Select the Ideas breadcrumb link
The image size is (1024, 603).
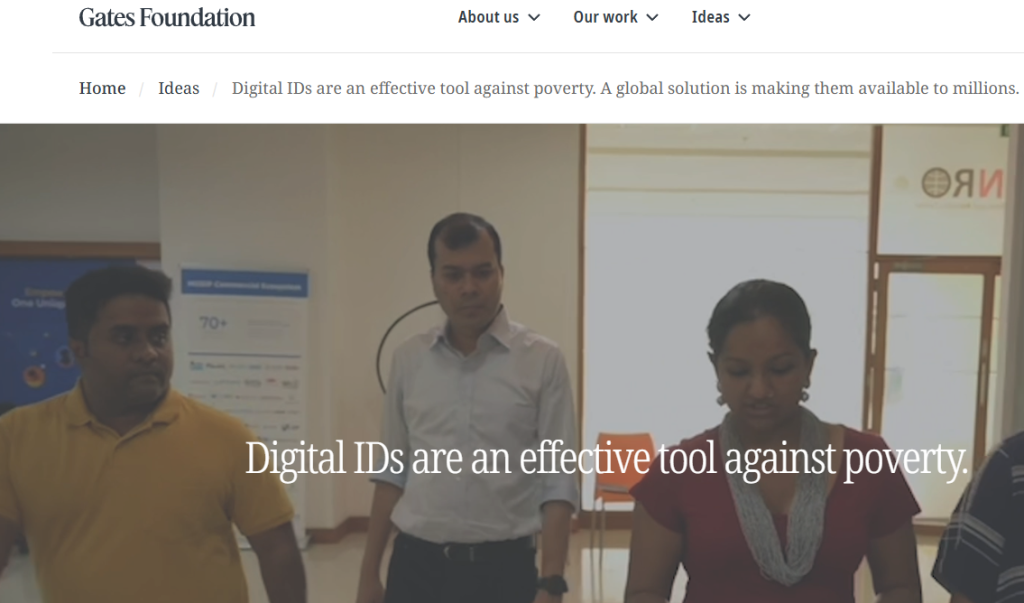[178, 88]
